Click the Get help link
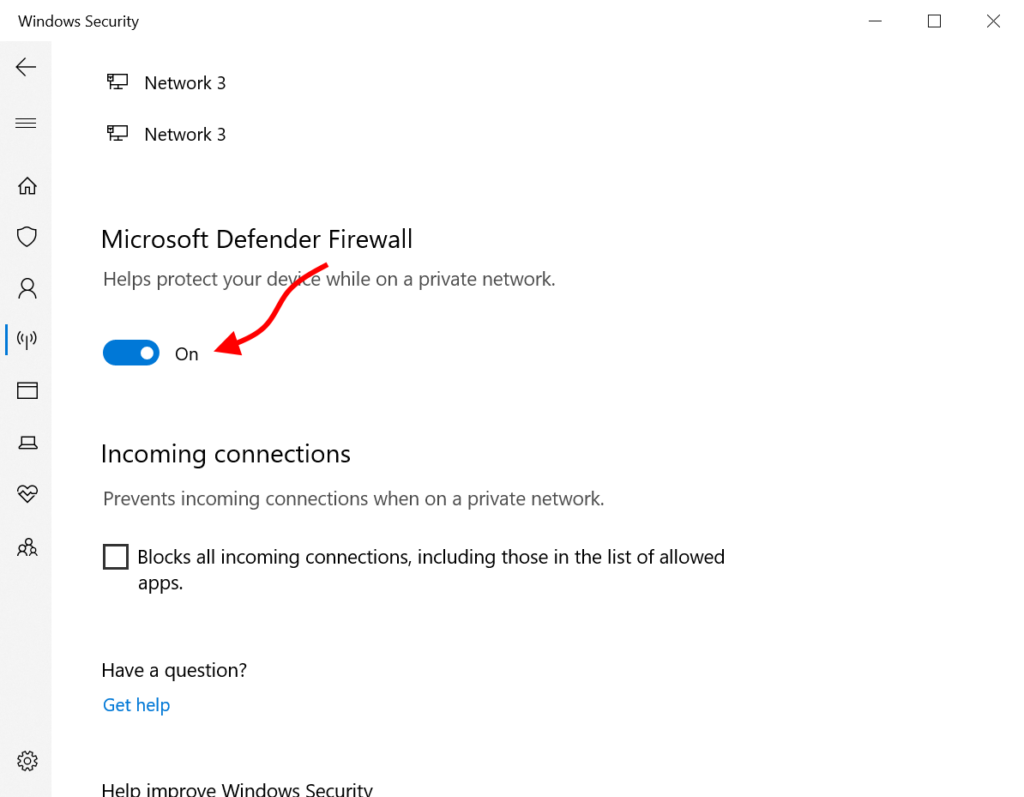Viewport: 1024px width, 797px height. pos(136,705)
